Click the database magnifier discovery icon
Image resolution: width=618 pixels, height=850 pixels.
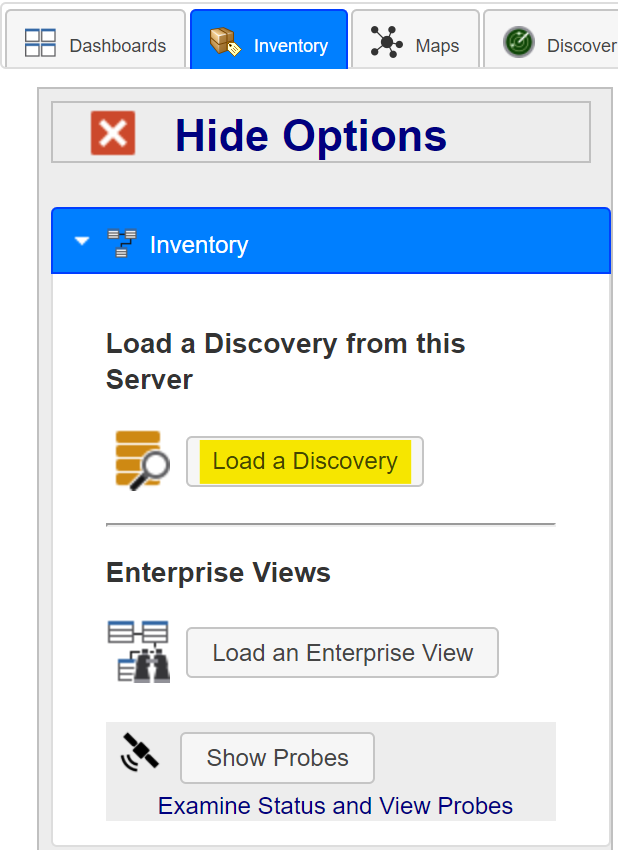[143, 461]
